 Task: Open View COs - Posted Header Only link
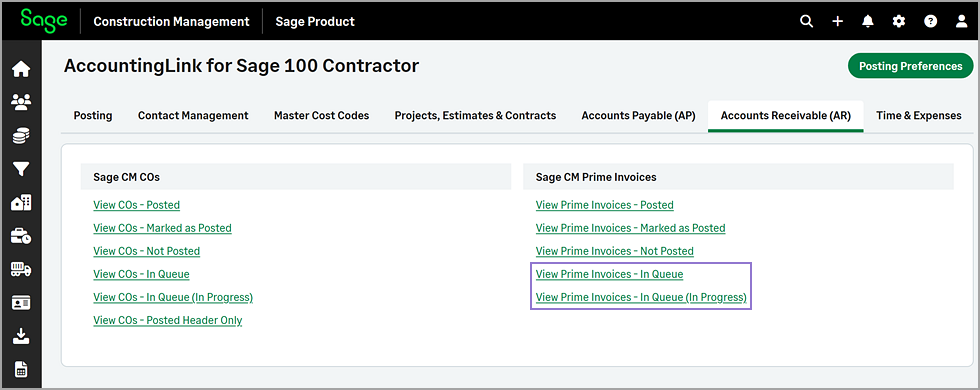[168, 320]
